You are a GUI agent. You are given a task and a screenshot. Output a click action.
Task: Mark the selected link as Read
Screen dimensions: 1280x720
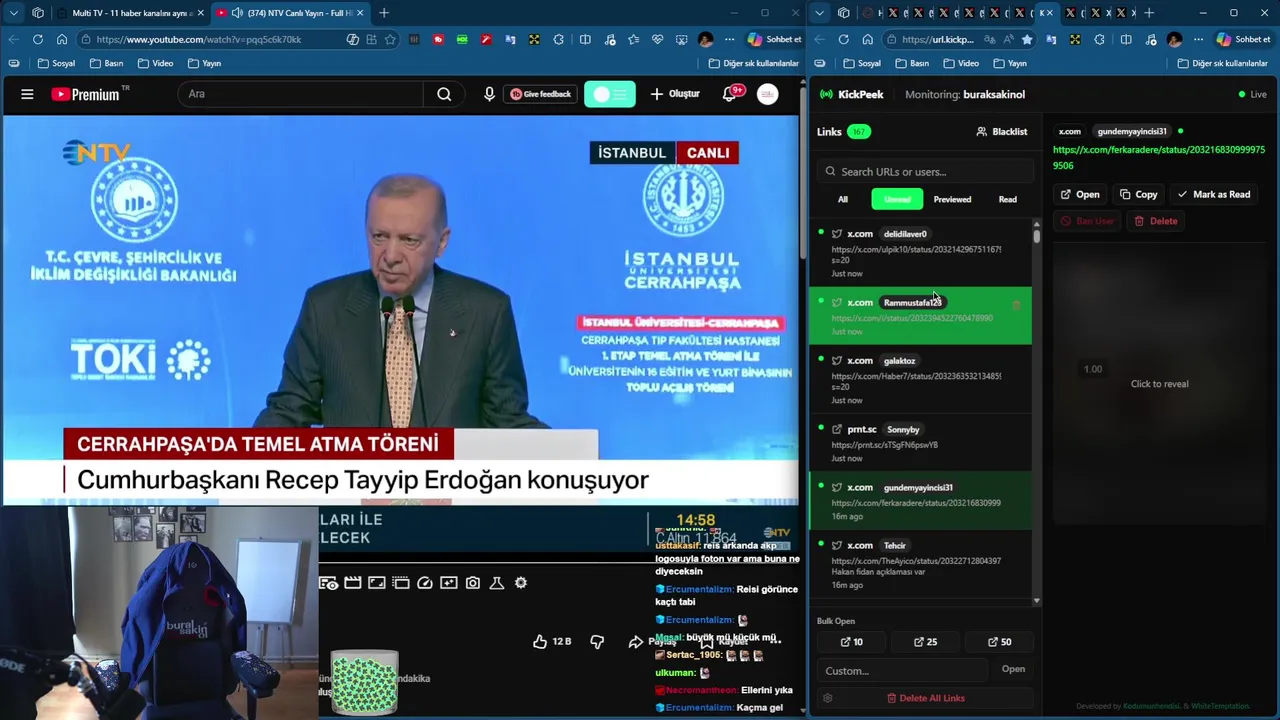click(1214, 194)
